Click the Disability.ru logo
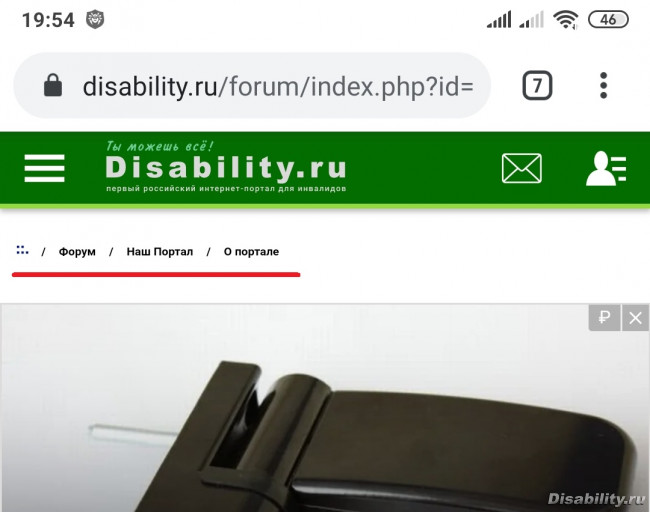This screenshot has height=512, width=650. tap(226, 167)
